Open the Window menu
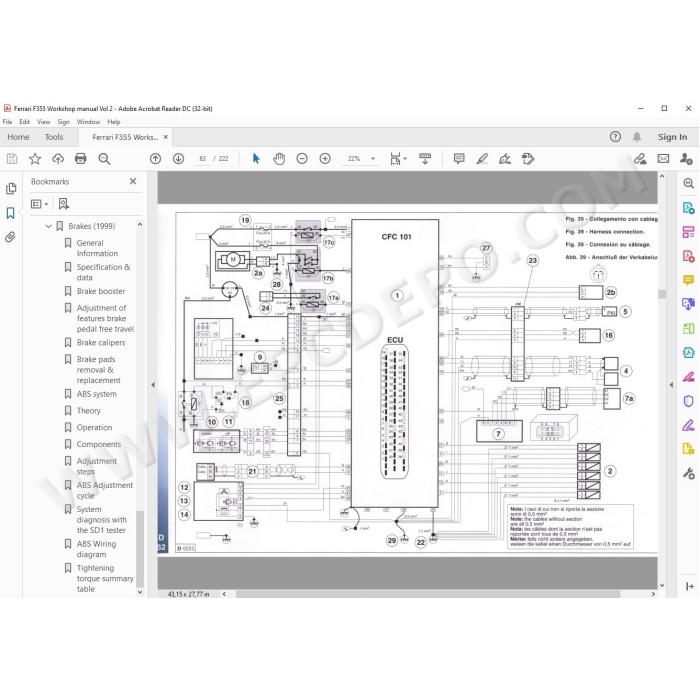700x700 pixels. (88, 122)
